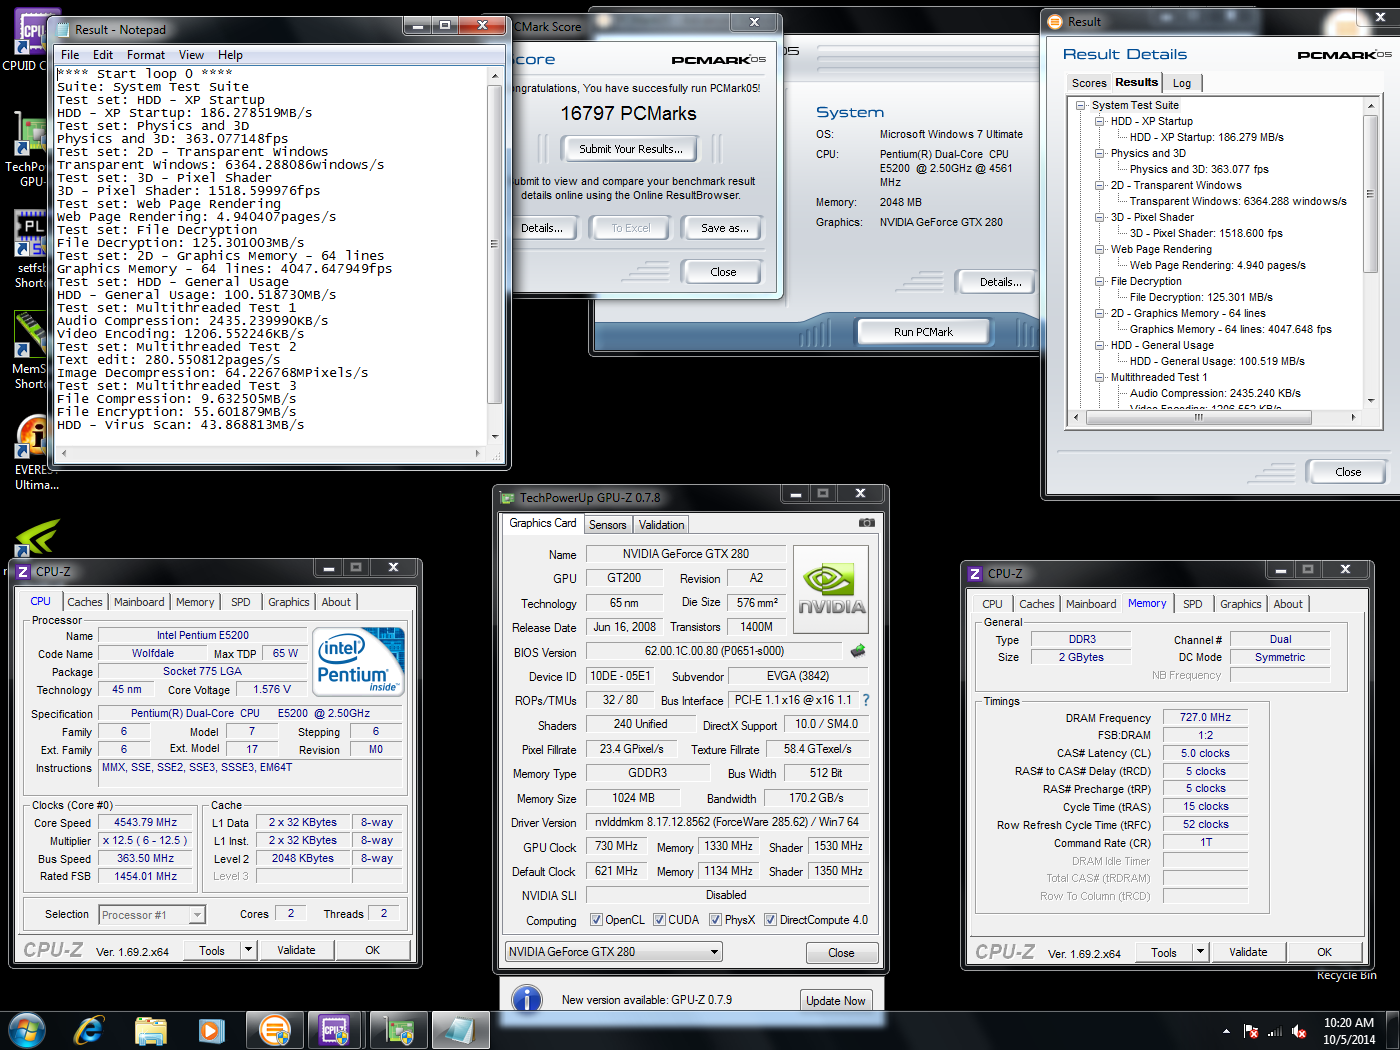1400x1050 pixels.
Task: Click Close in Result Details window
Action: point(1348,472)
